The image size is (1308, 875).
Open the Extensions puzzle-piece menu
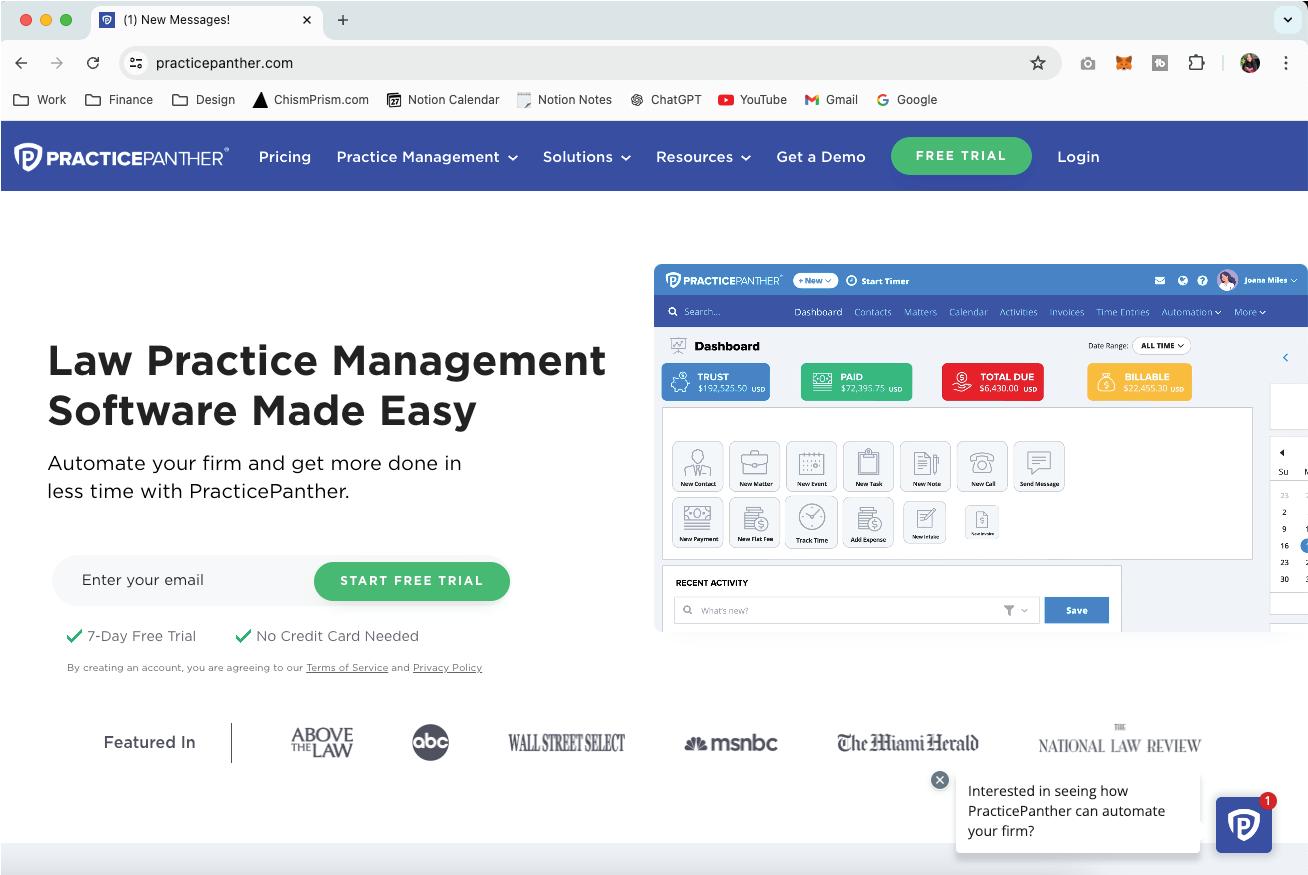pyautogui.click(x=1196, y=63)
